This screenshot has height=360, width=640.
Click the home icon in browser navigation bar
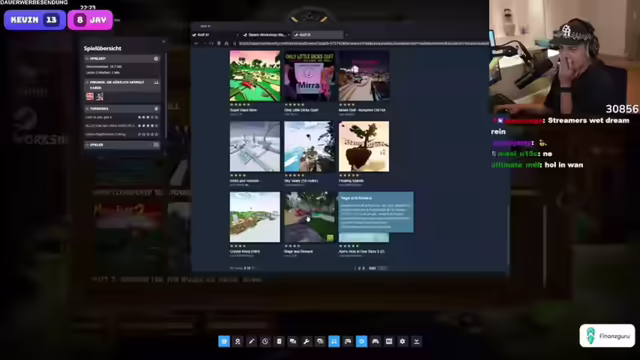click(x=227, y=43)
